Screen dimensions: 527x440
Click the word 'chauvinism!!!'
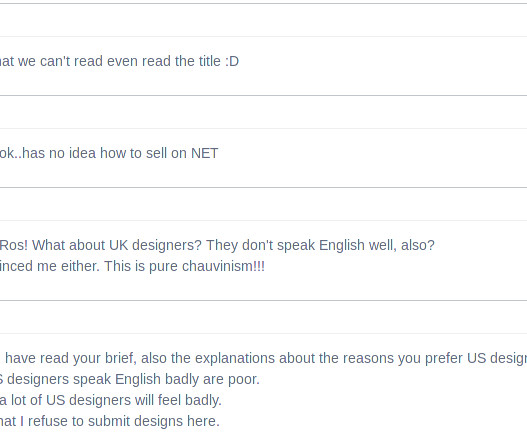click(x=224, y=266)
